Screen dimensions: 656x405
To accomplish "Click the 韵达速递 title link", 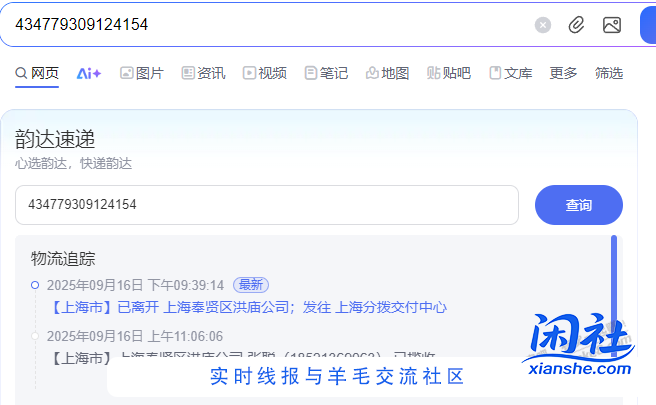I will point(55,139).
